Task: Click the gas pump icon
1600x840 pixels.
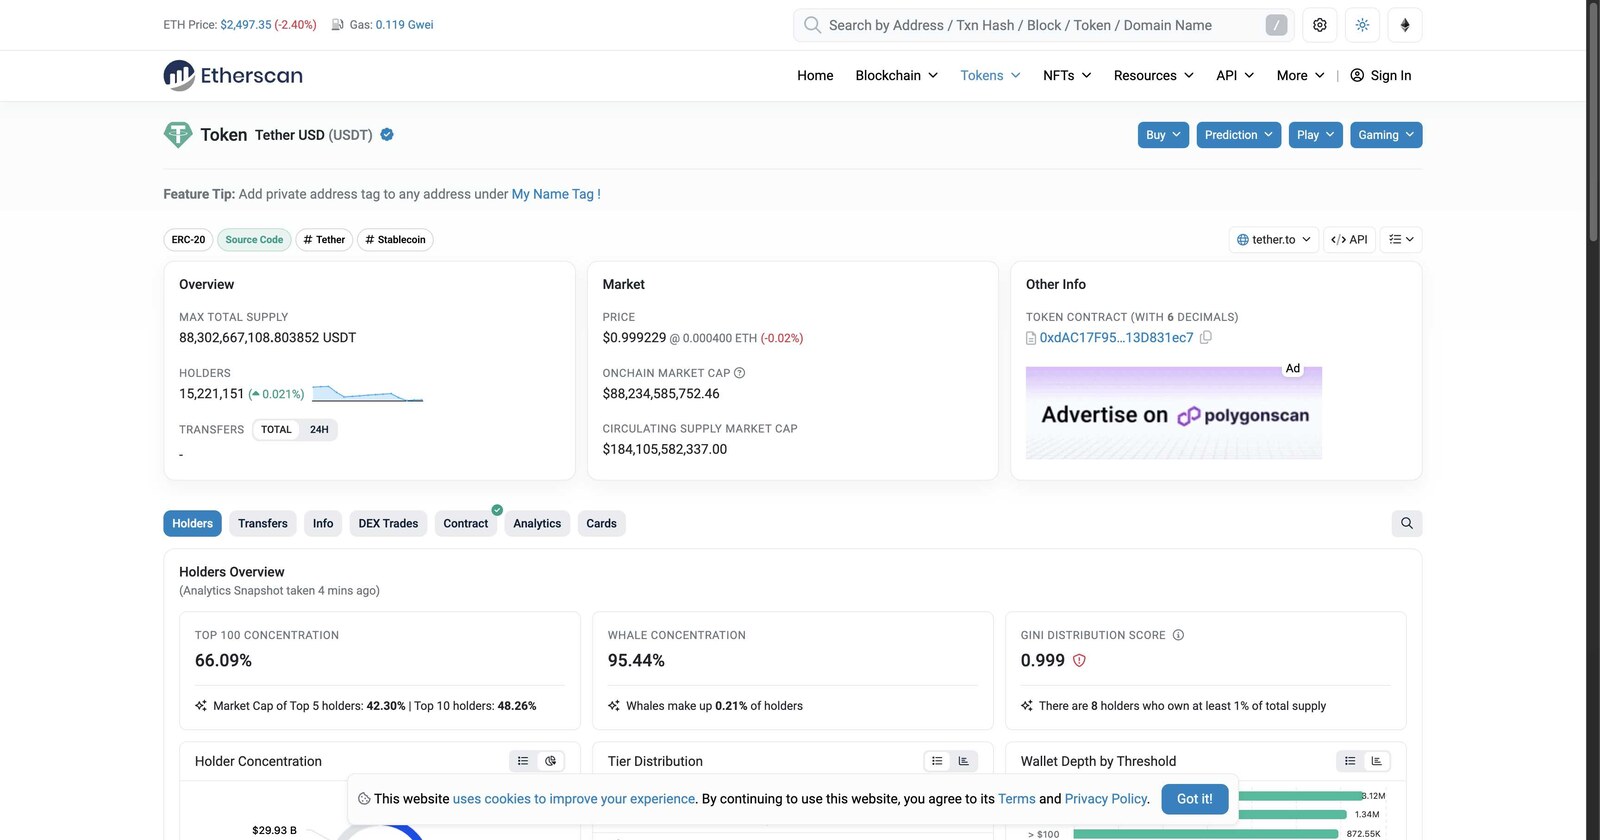Action: [x=338, y=25]
